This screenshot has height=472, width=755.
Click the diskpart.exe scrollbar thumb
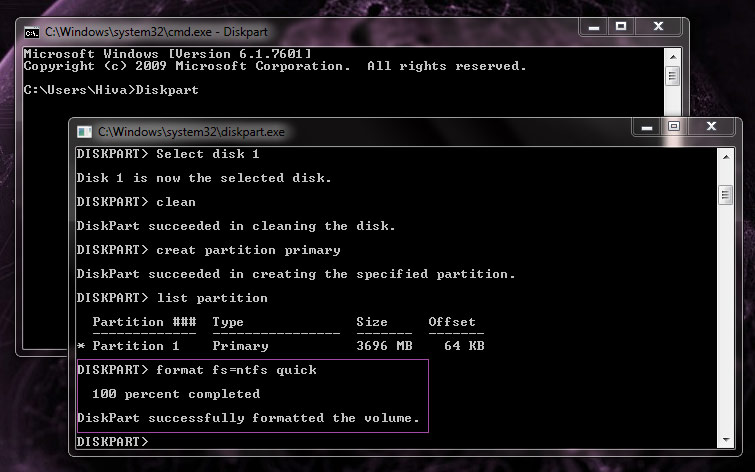click(x=727, y=194)
